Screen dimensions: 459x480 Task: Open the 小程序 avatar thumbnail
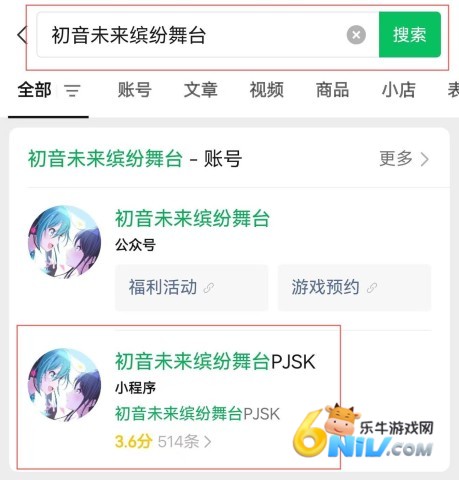pos(64,385)
